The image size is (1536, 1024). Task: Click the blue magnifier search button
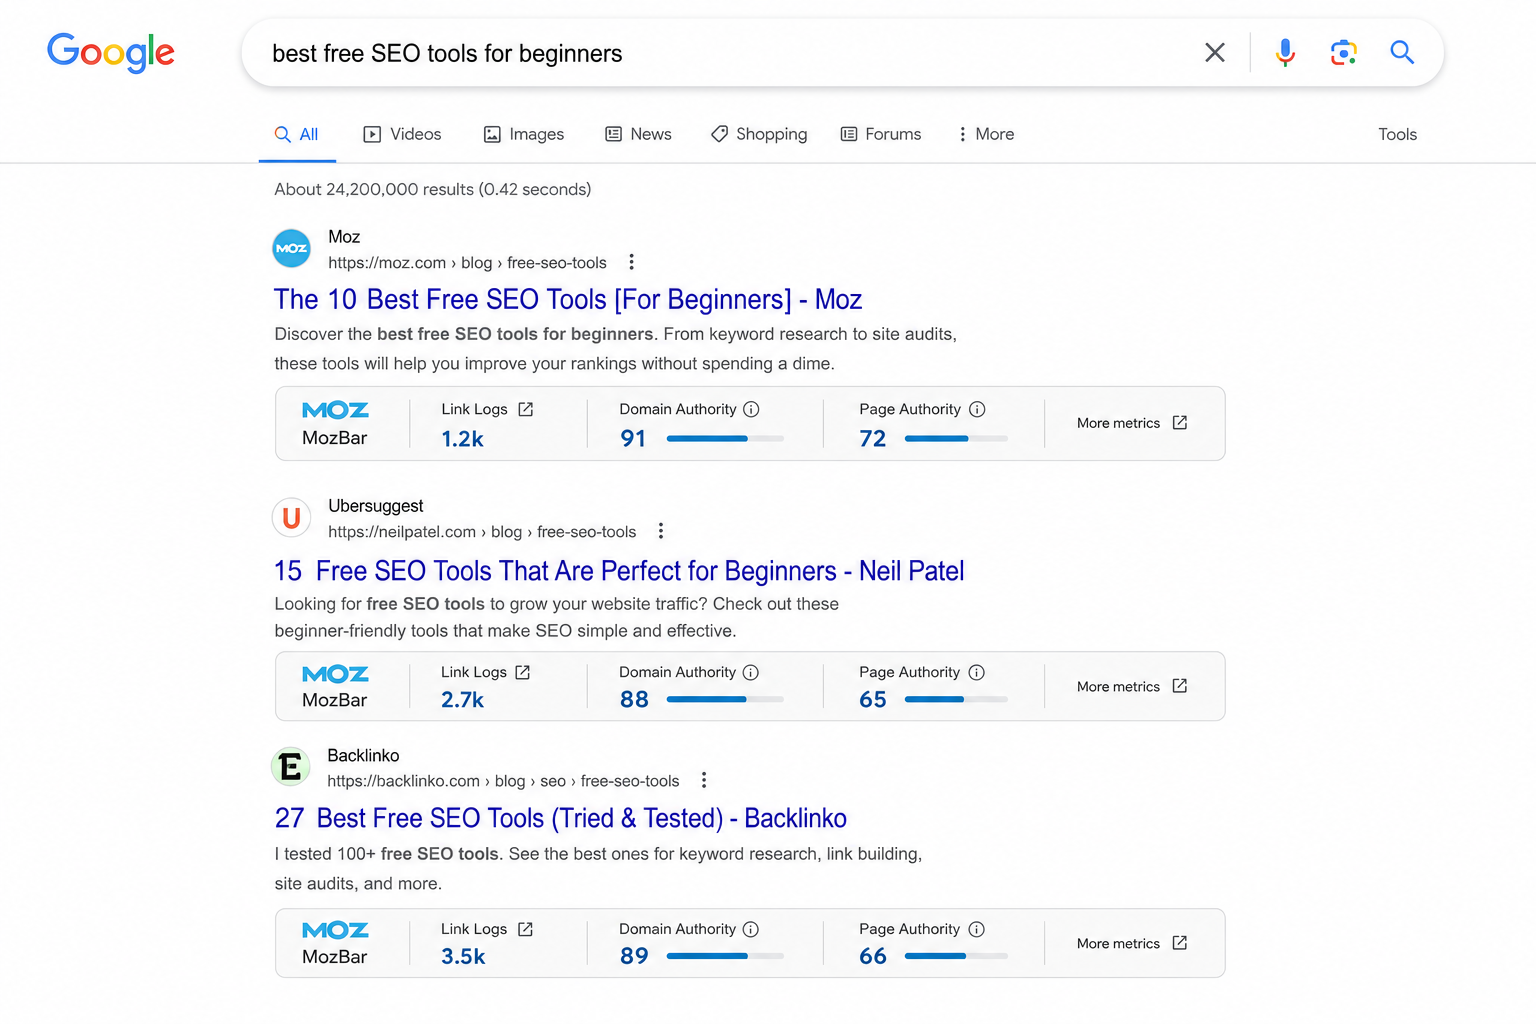(x=1402, y=52)
